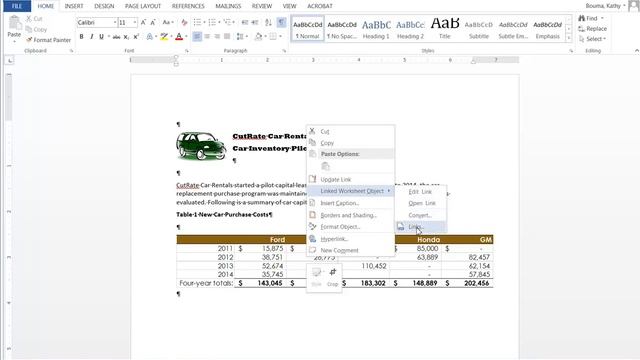Apply the Heading 2 style
The height and width of the screenshot is (360, 640).
coord(411,29)
